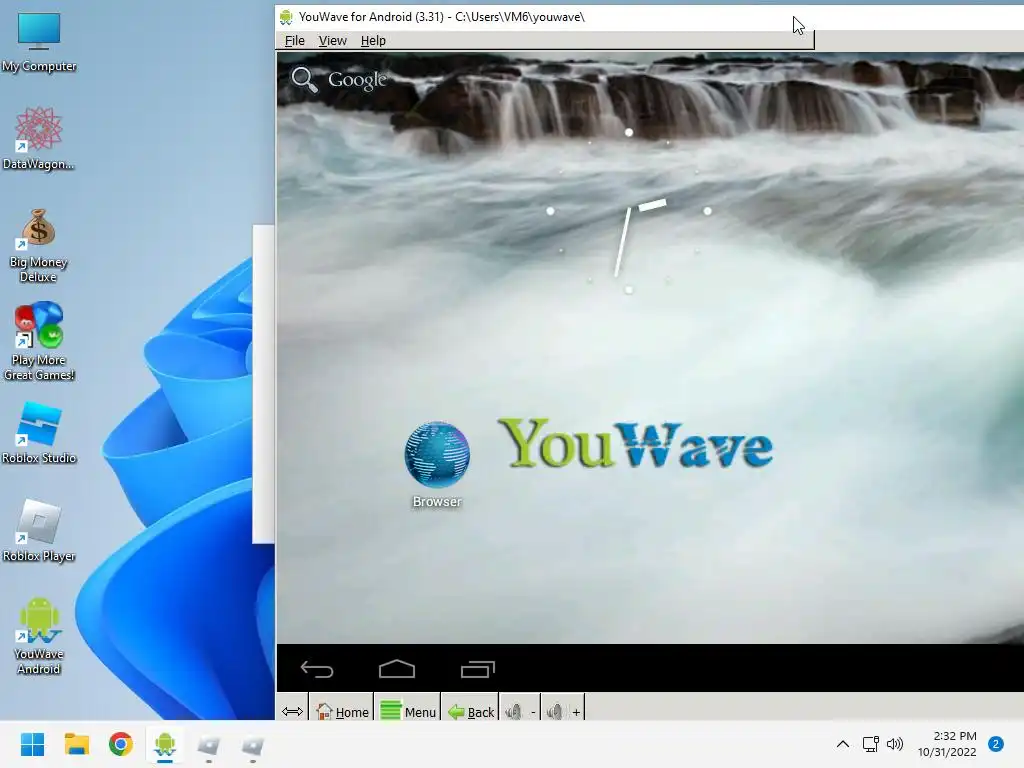Tap the Android recent apps navigation icon
The height and width of the screenshot is (768, 1024).
tap(478, 669)
